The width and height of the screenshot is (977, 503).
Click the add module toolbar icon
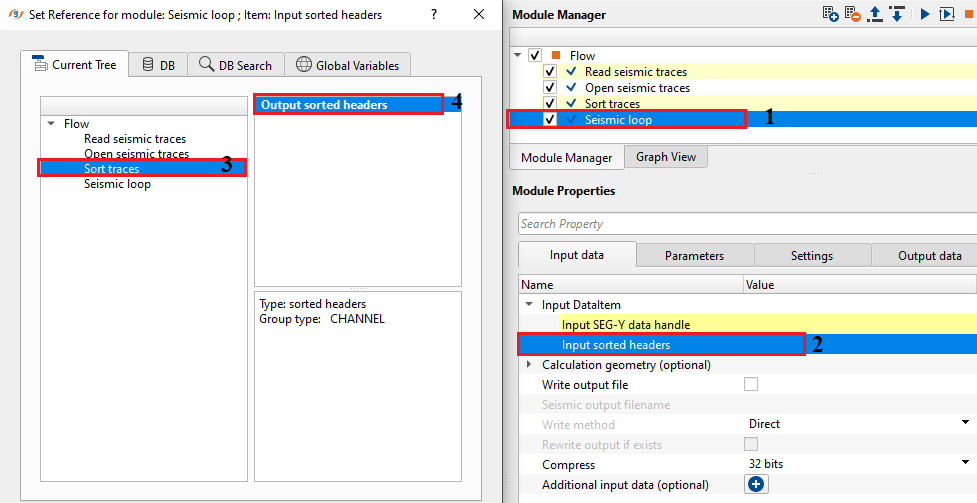(x=830, y=14)
